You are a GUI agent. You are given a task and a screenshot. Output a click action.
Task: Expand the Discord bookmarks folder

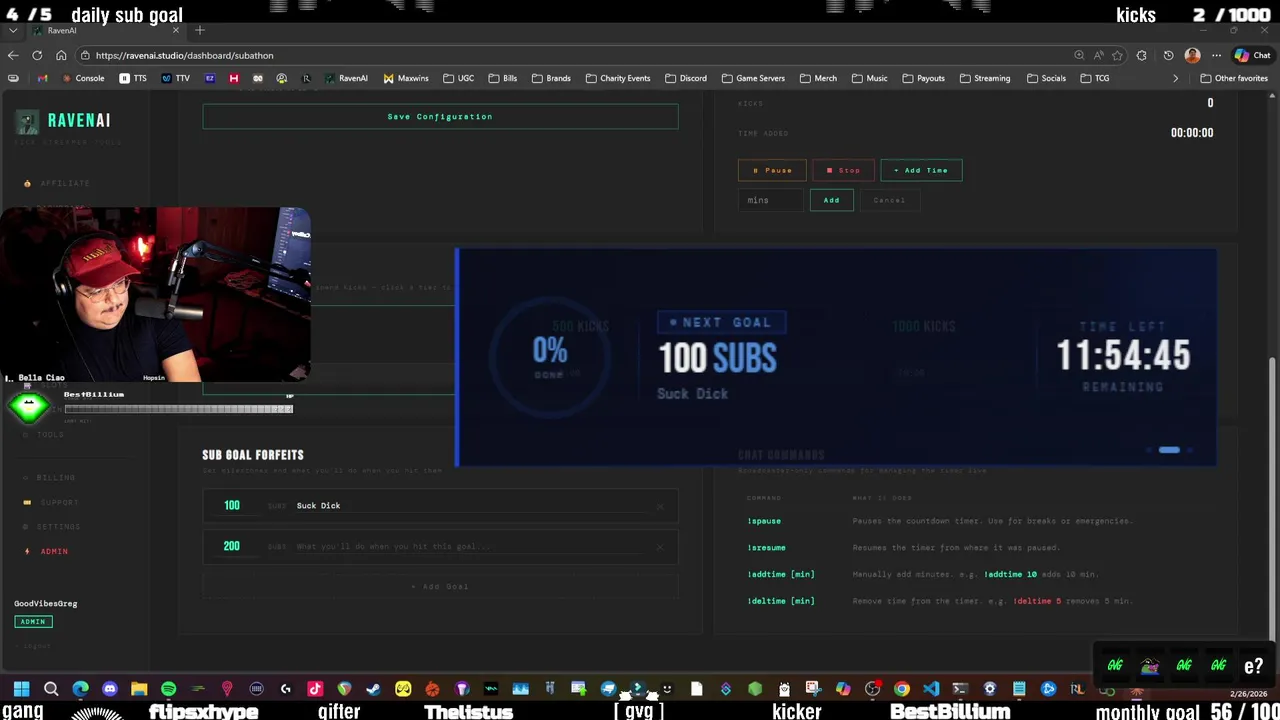685,78
